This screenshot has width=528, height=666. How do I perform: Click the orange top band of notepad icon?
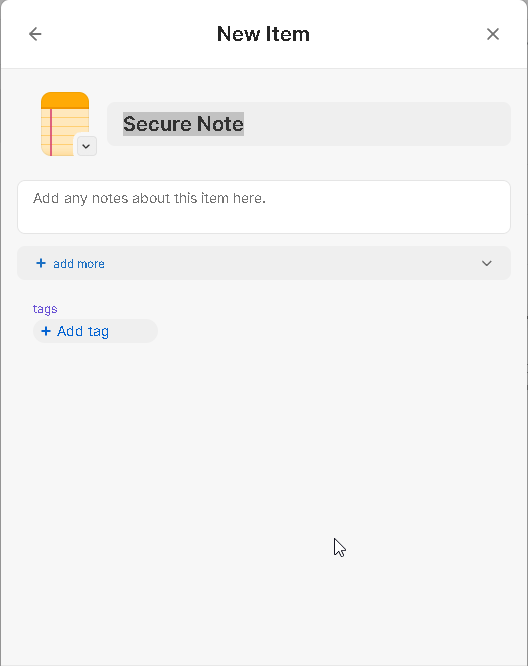(x=65, y=100)
